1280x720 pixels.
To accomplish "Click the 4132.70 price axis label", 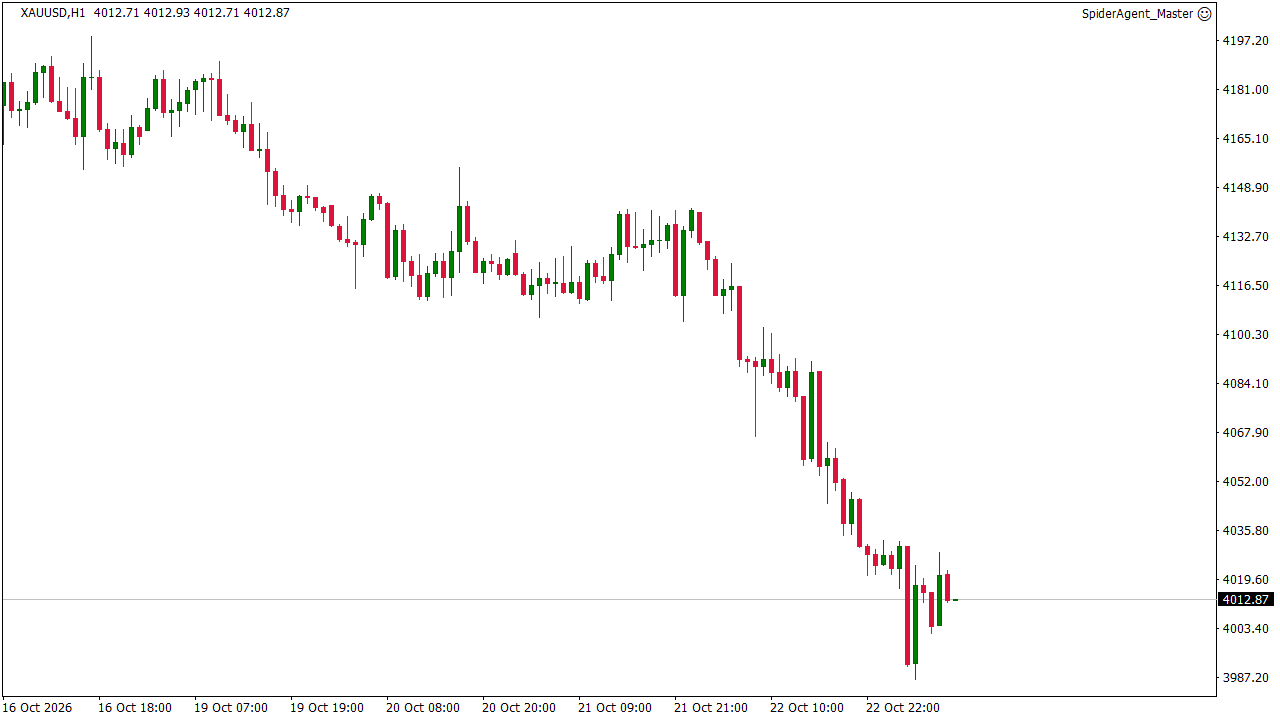I will click(x=1245, y=237).
